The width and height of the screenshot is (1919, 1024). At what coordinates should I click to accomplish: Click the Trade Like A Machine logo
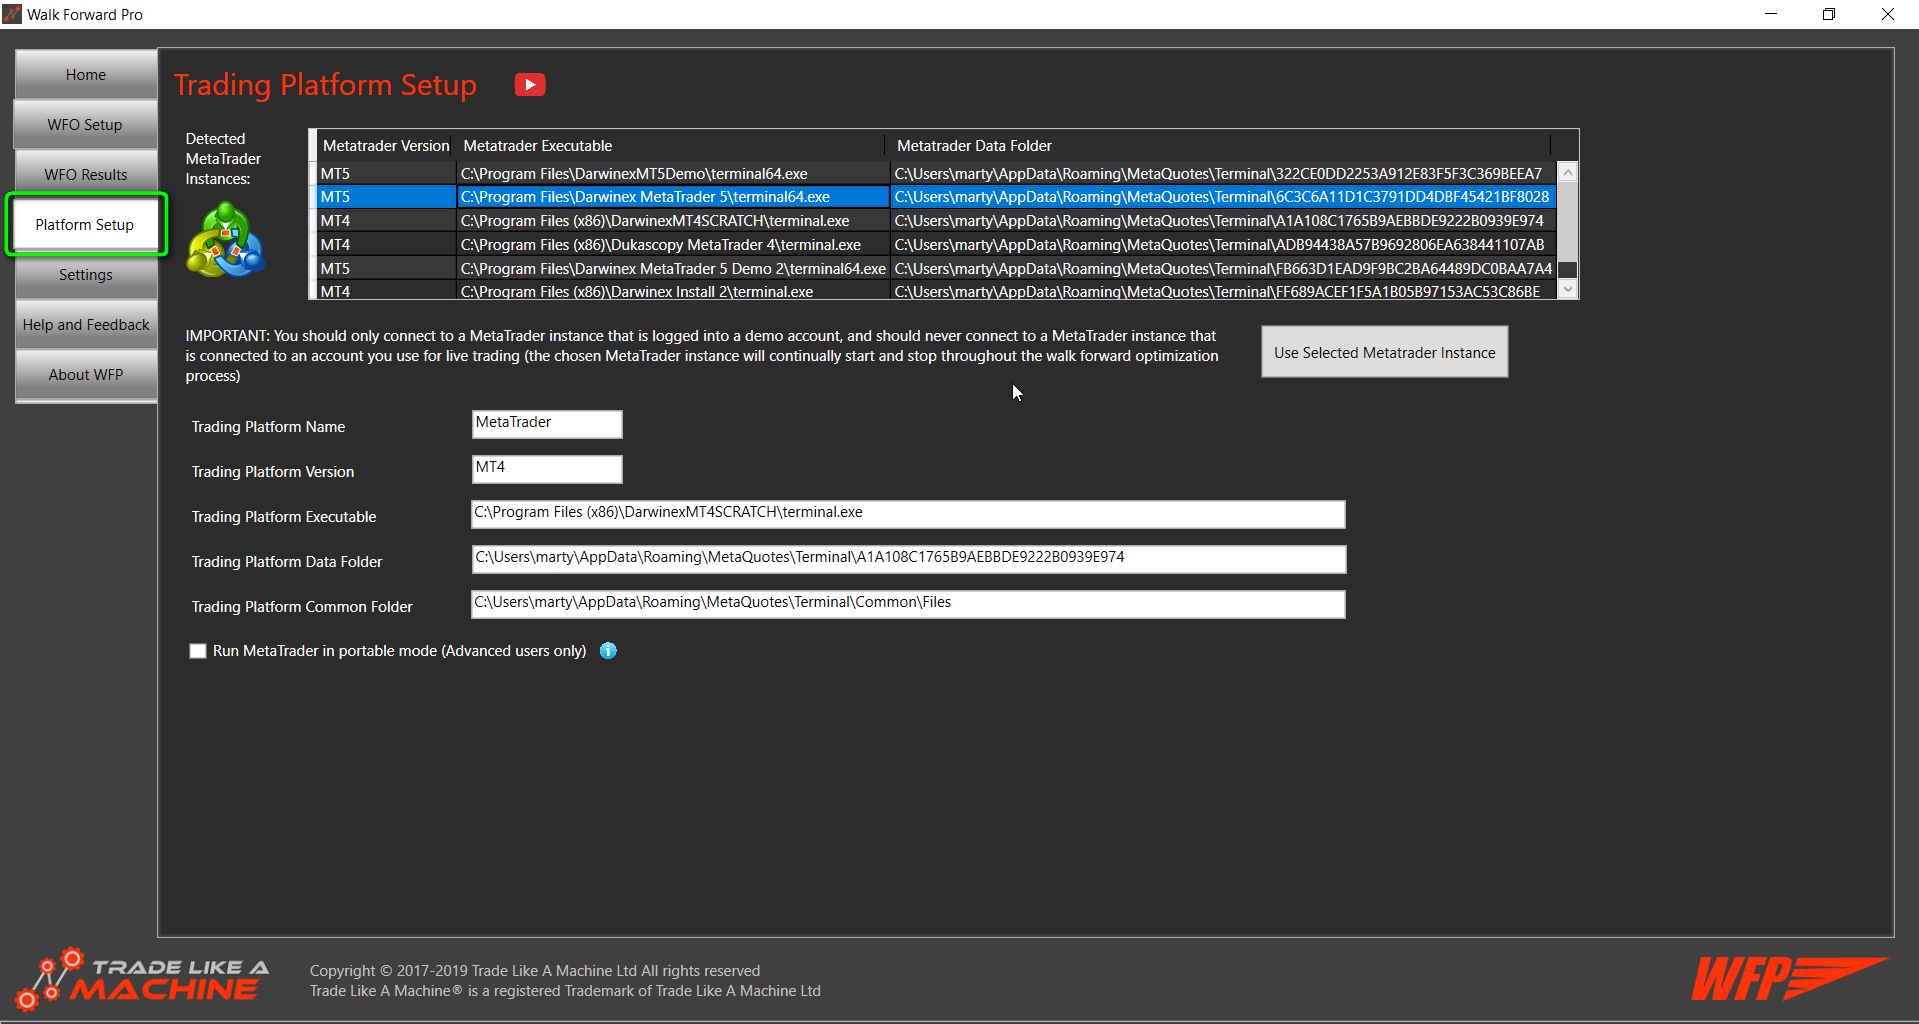click(x=143, y=979)
